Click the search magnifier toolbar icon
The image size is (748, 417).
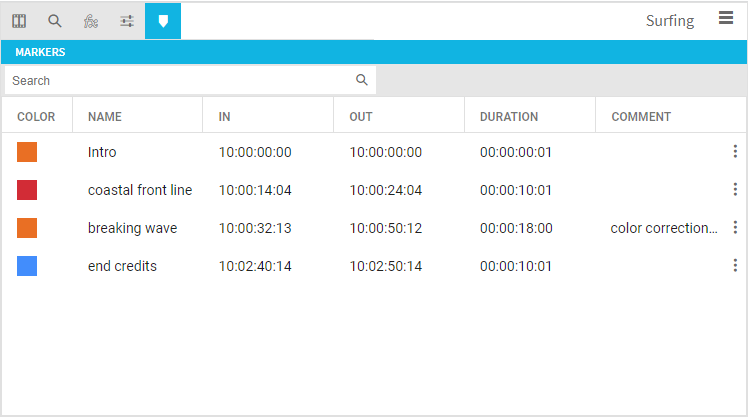tap(55, 21)
